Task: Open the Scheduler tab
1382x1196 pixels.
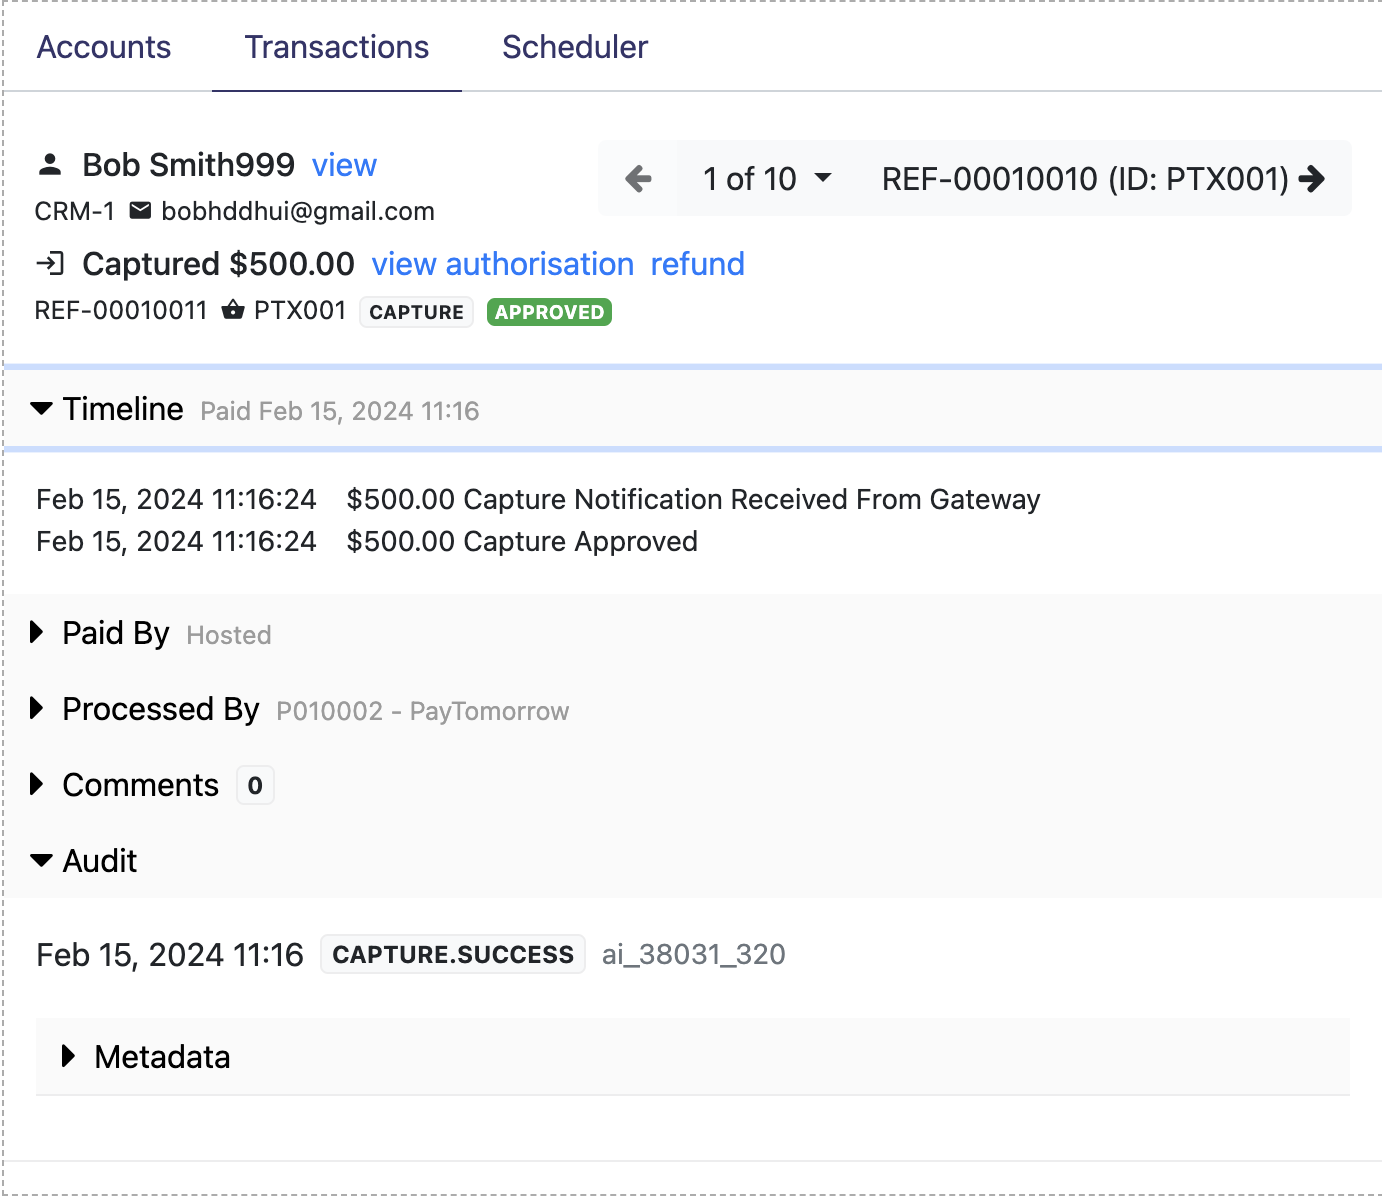Action: pyautogui.click(x=575, y=47)
